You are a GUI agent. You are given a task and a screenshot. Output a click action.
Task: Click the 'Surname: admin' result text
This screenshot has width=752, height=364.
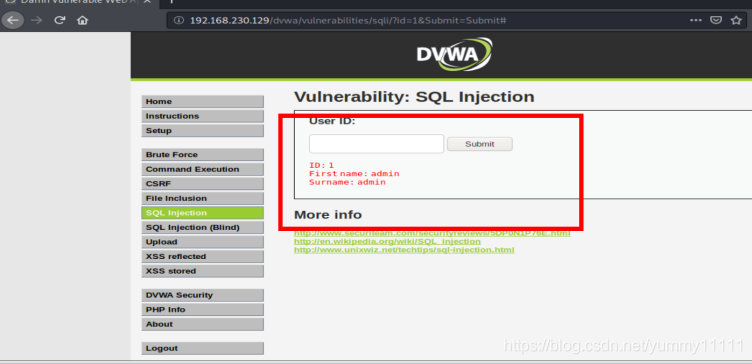point(347,182)
